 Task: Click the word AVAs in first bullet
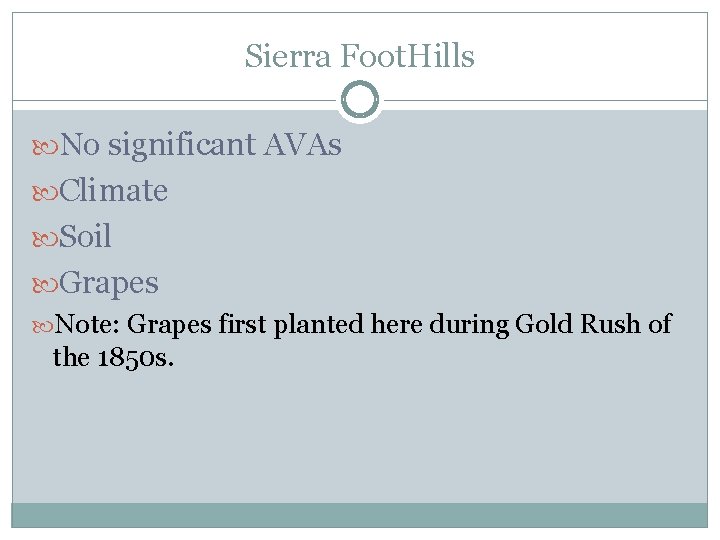click(x=303, y=145)
